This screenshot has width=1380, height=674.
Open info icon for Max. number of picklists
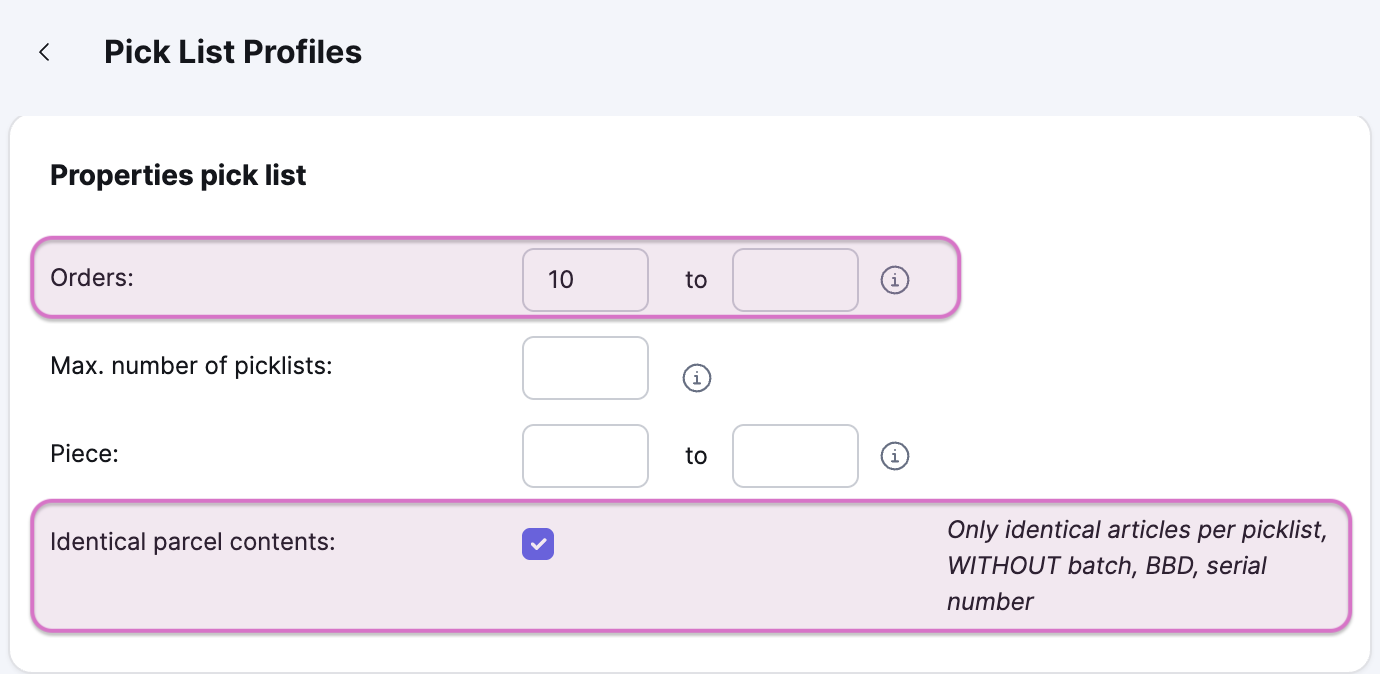(x=697, y=378)
